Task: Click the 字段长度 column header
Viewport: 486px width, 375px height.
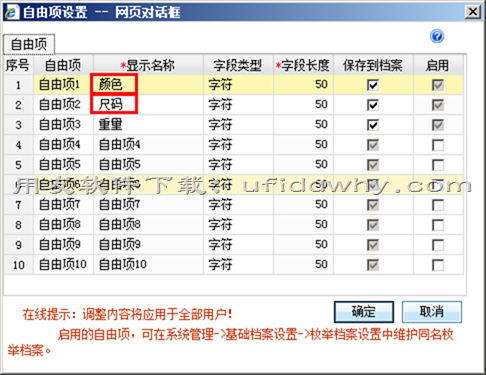Action: [x=303, y=65]
